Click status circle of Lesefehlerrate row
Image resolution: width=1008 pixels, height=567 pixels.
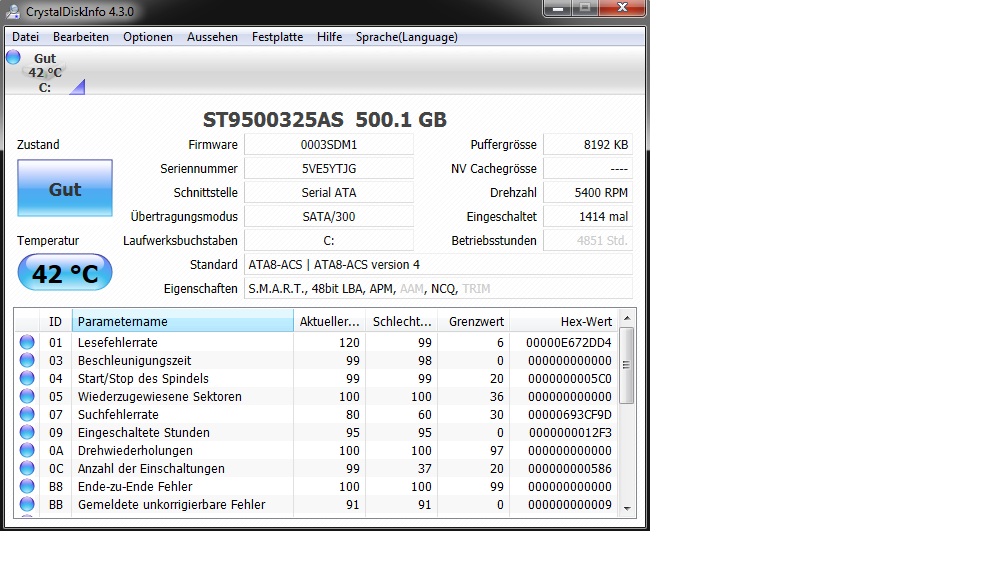click(x=27, y=342)
